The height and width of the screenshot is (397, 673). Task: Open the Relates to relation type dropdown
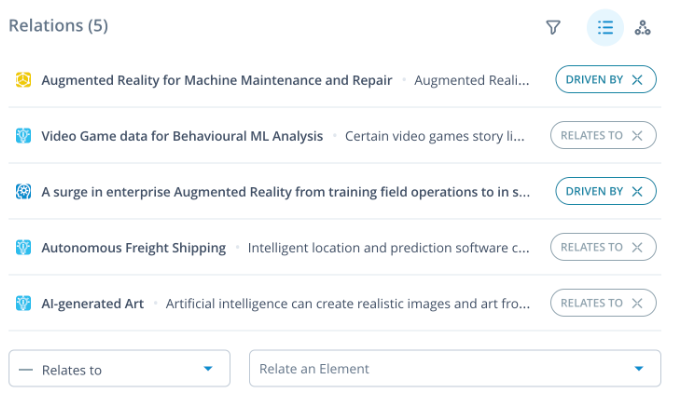[x=119, y=369]
